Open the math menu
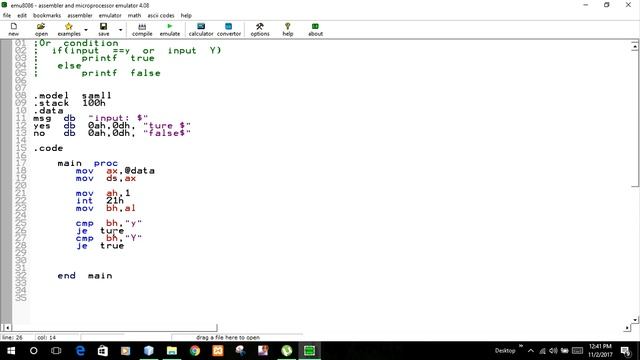Viewport: 640px width, 360px height. tap(134, 16)
